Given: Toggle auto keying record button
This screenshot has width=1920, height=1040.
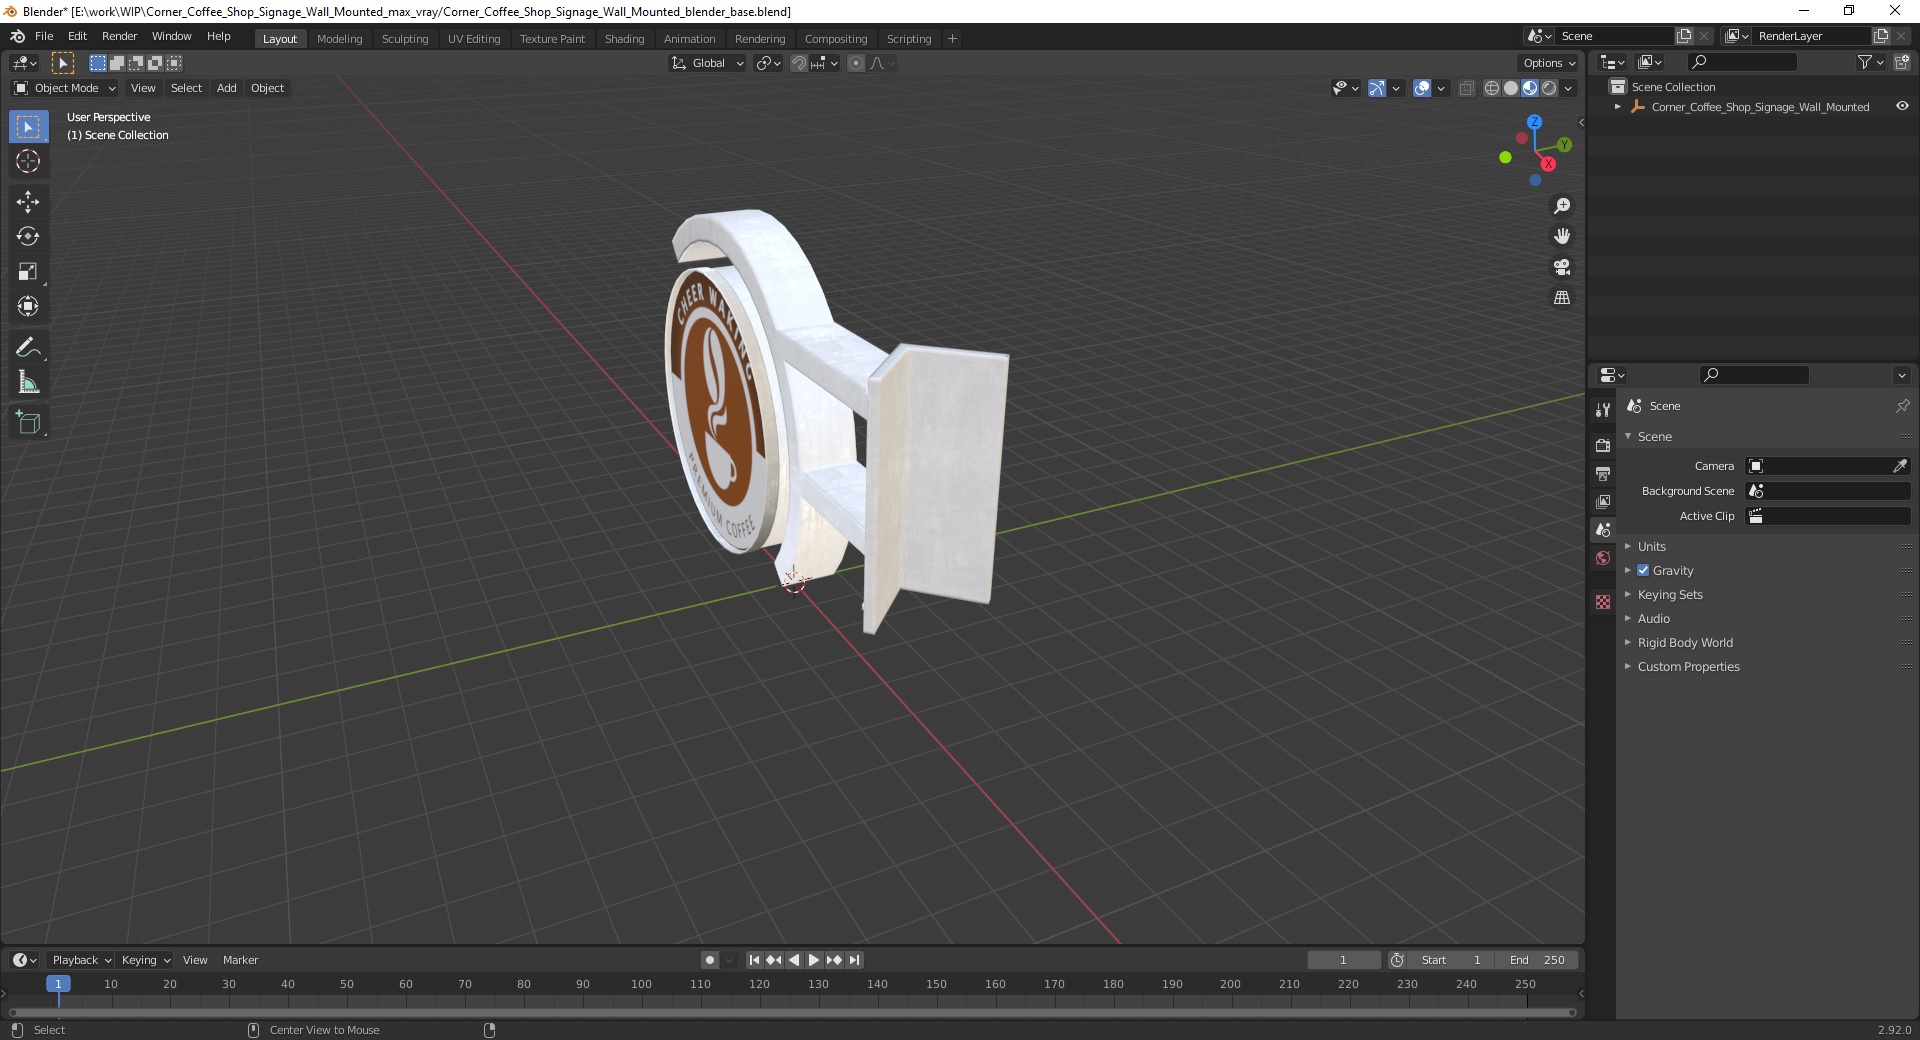Looking at the screenshot, I should (710, 960).
